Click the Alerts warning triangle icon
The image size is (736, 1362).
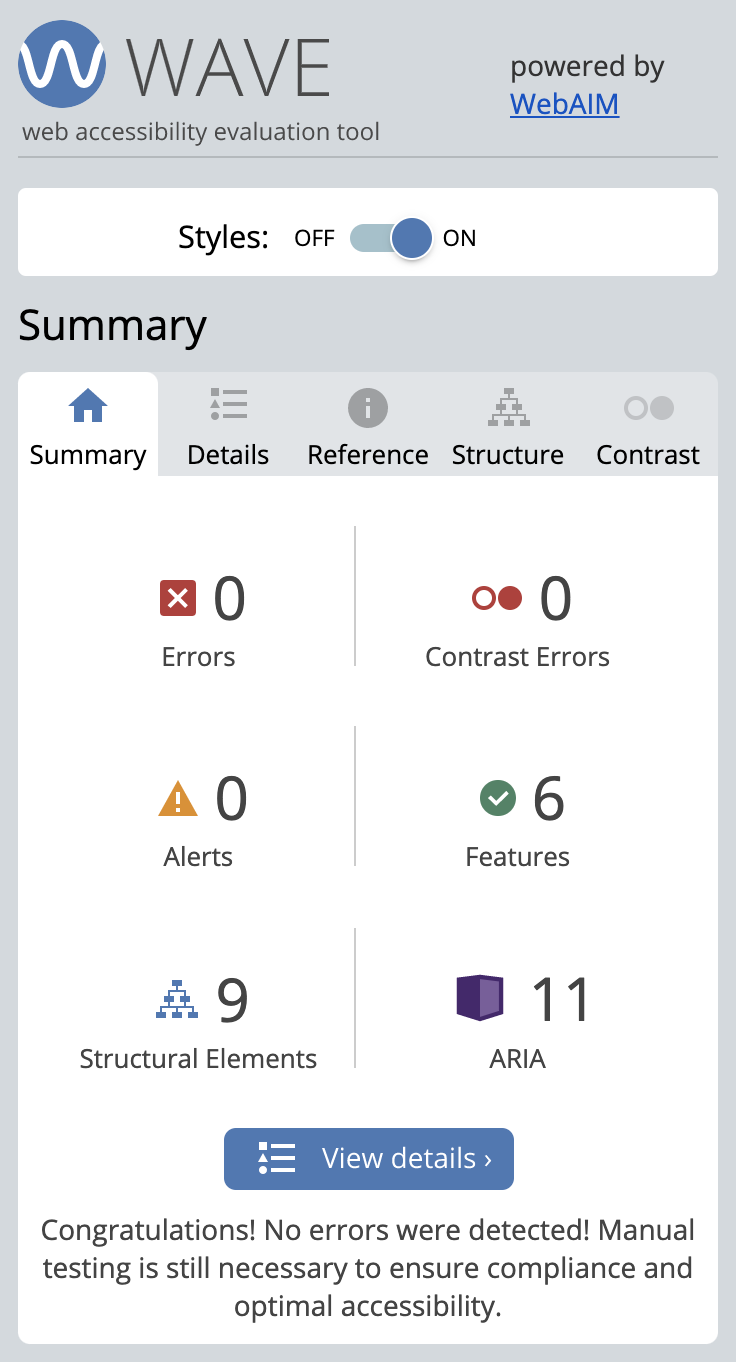pyautogui.click(x=178, y=797)
